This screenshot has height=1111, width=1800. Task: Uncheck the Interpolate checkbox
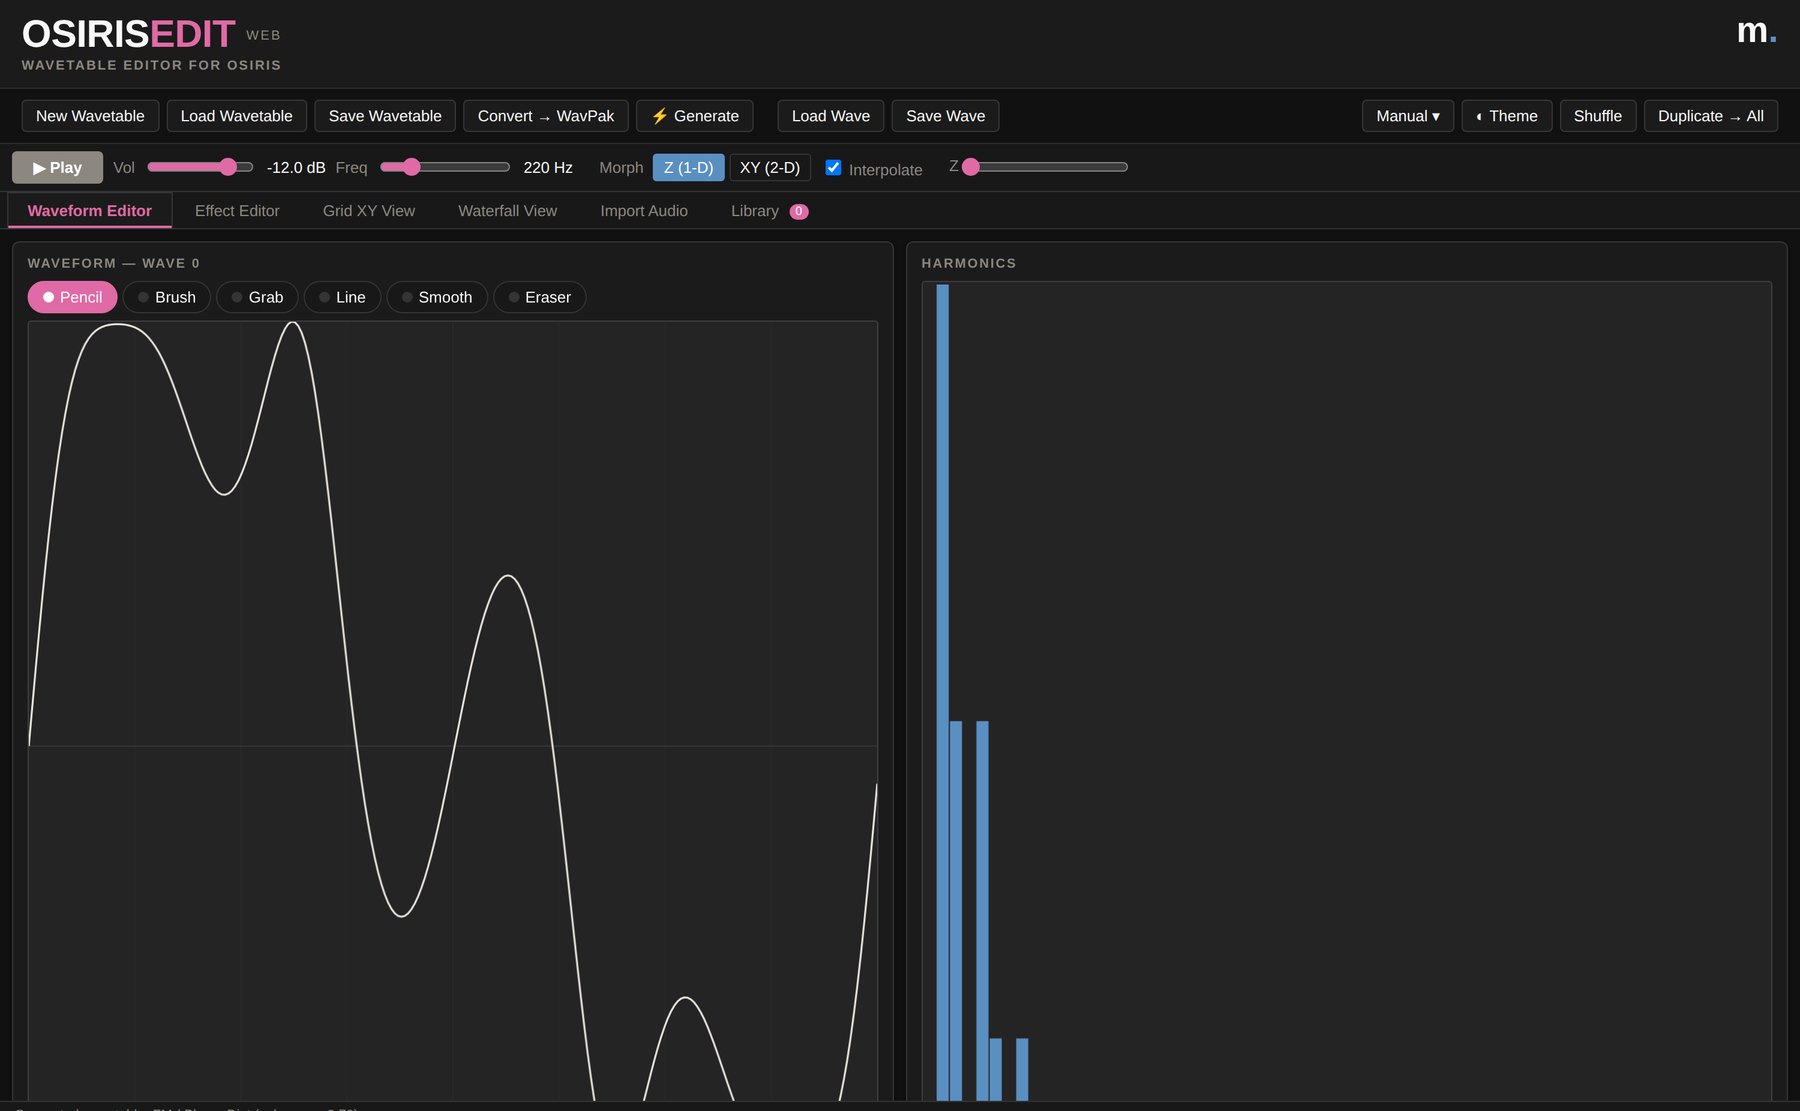833,167
